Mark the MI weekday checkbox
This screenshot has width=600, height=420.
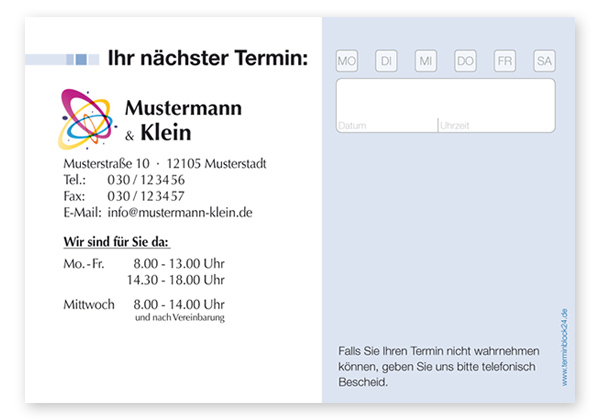point(426,61)
